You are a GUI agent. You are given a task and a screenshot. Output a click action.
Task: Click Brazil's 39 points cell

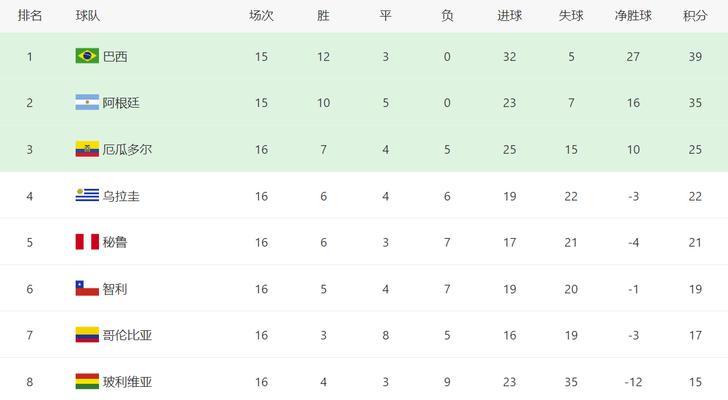(x=695, y=57)
